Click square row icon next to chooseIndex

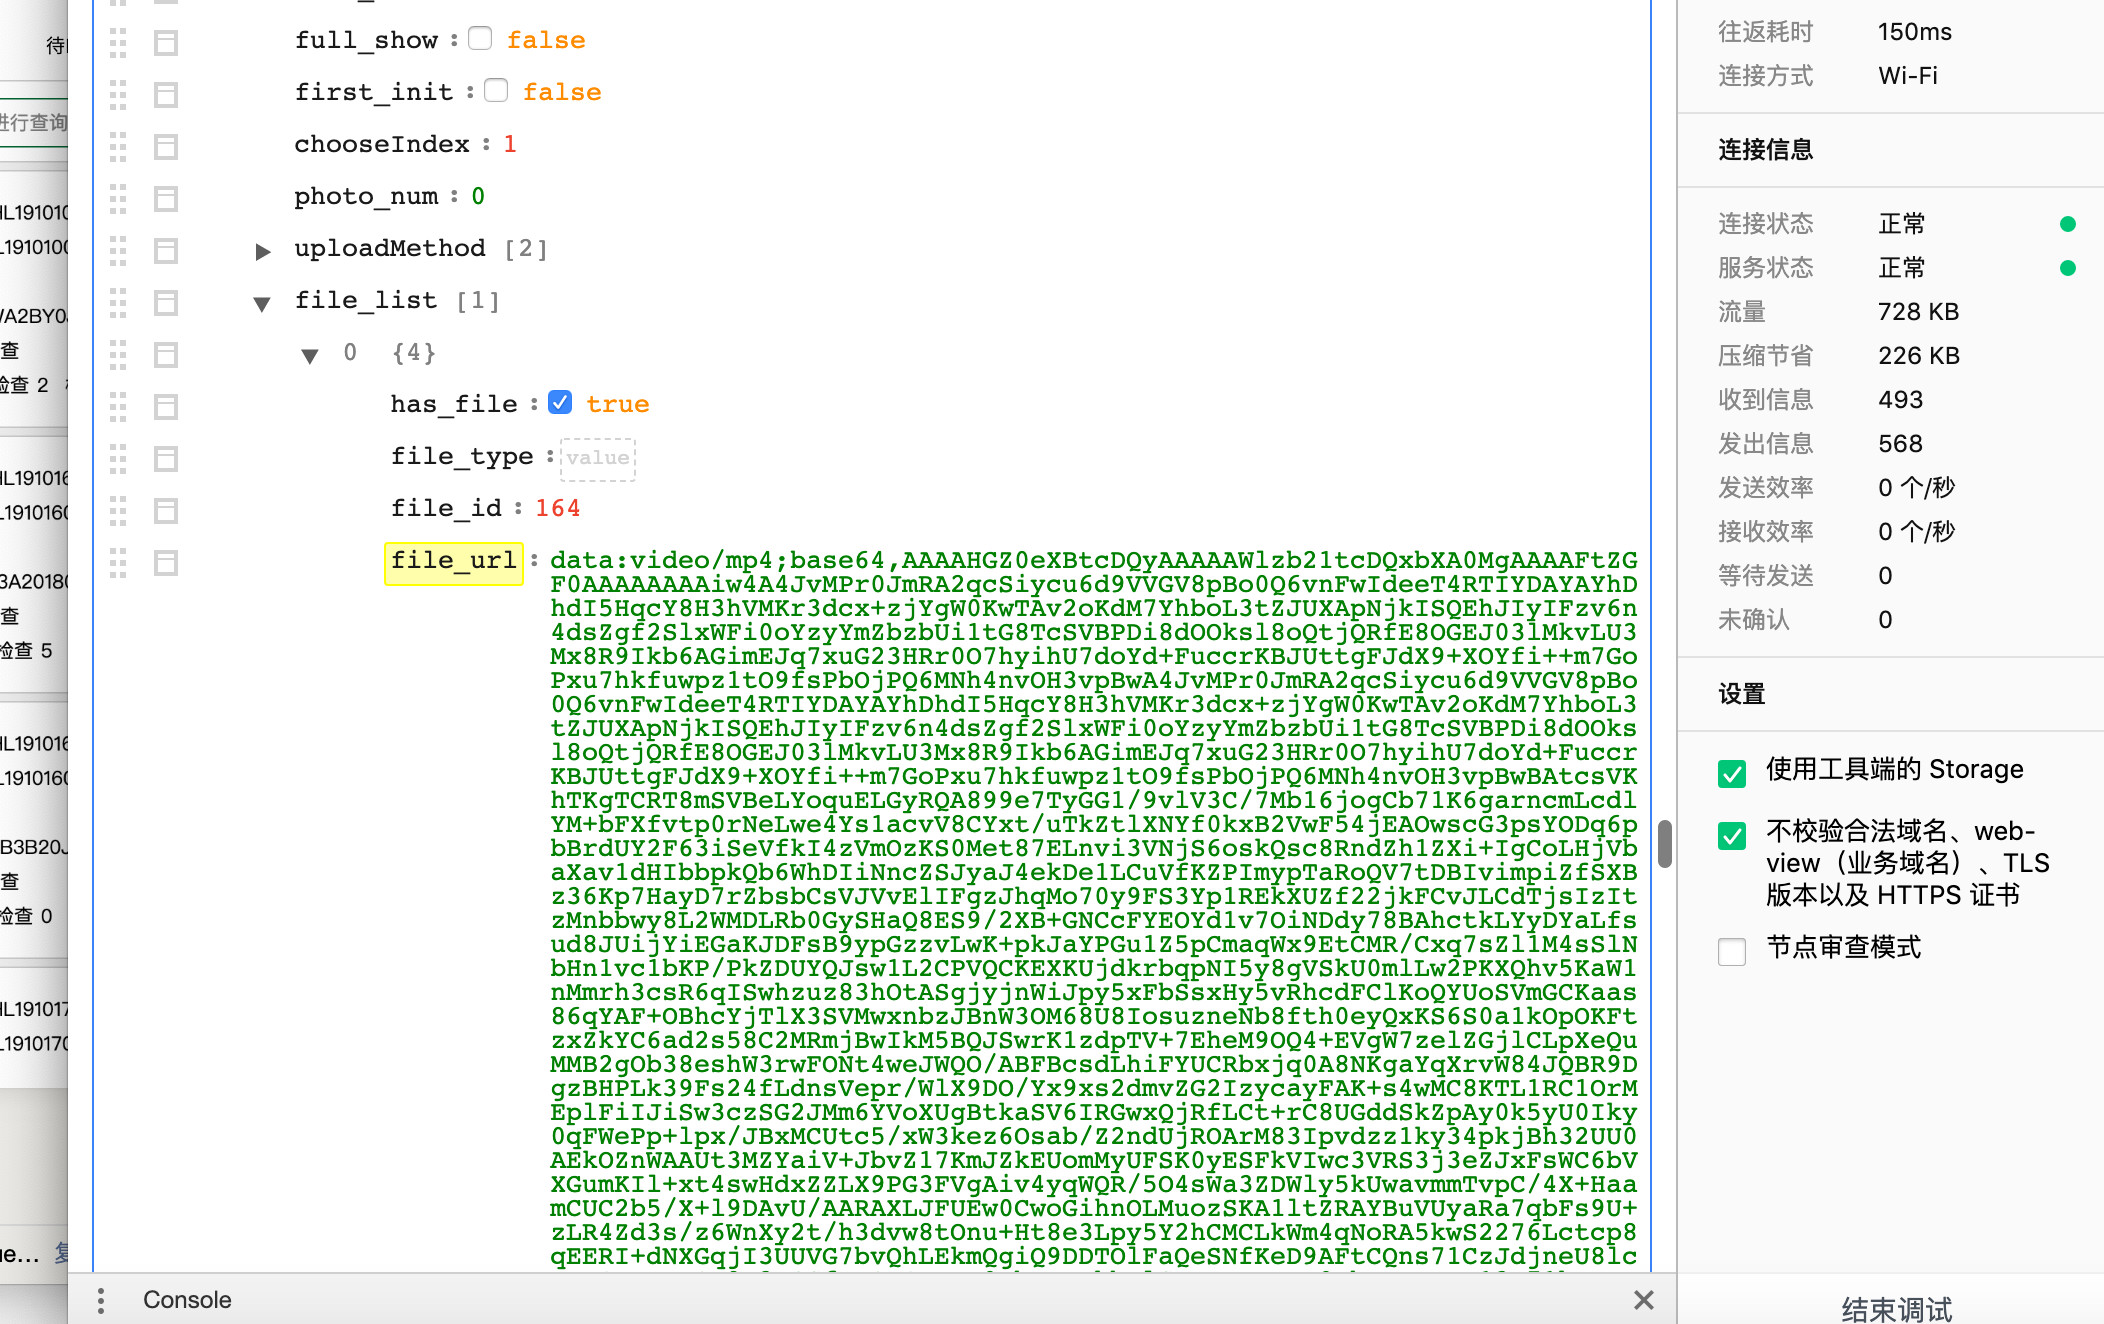click(x=166, y=146)
